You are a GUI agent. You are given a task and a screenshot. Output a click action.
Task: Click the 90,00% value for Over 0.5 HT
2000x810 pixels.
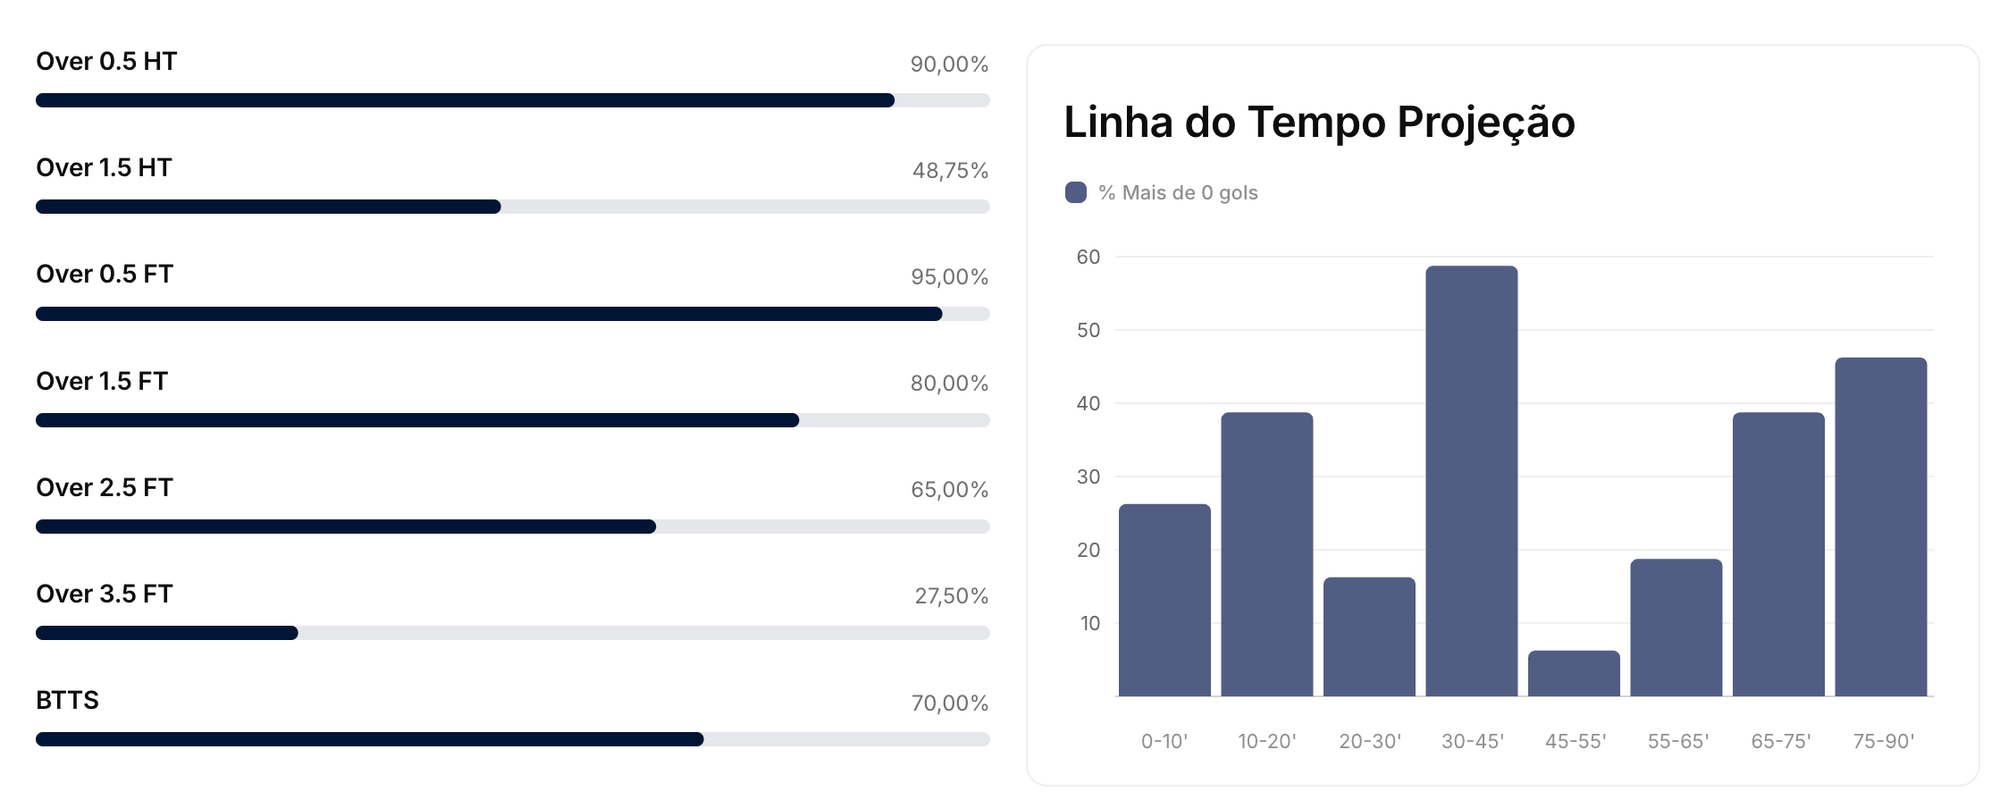click(949, 64)
